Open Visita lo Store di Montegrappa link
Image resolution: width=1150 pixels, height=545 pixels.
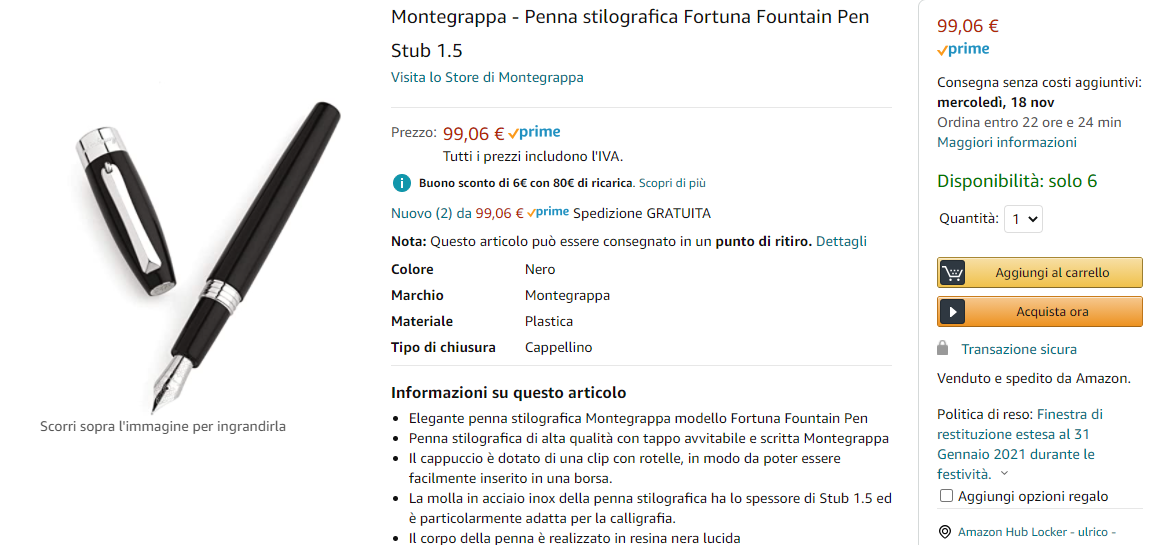tap(487, 77)
